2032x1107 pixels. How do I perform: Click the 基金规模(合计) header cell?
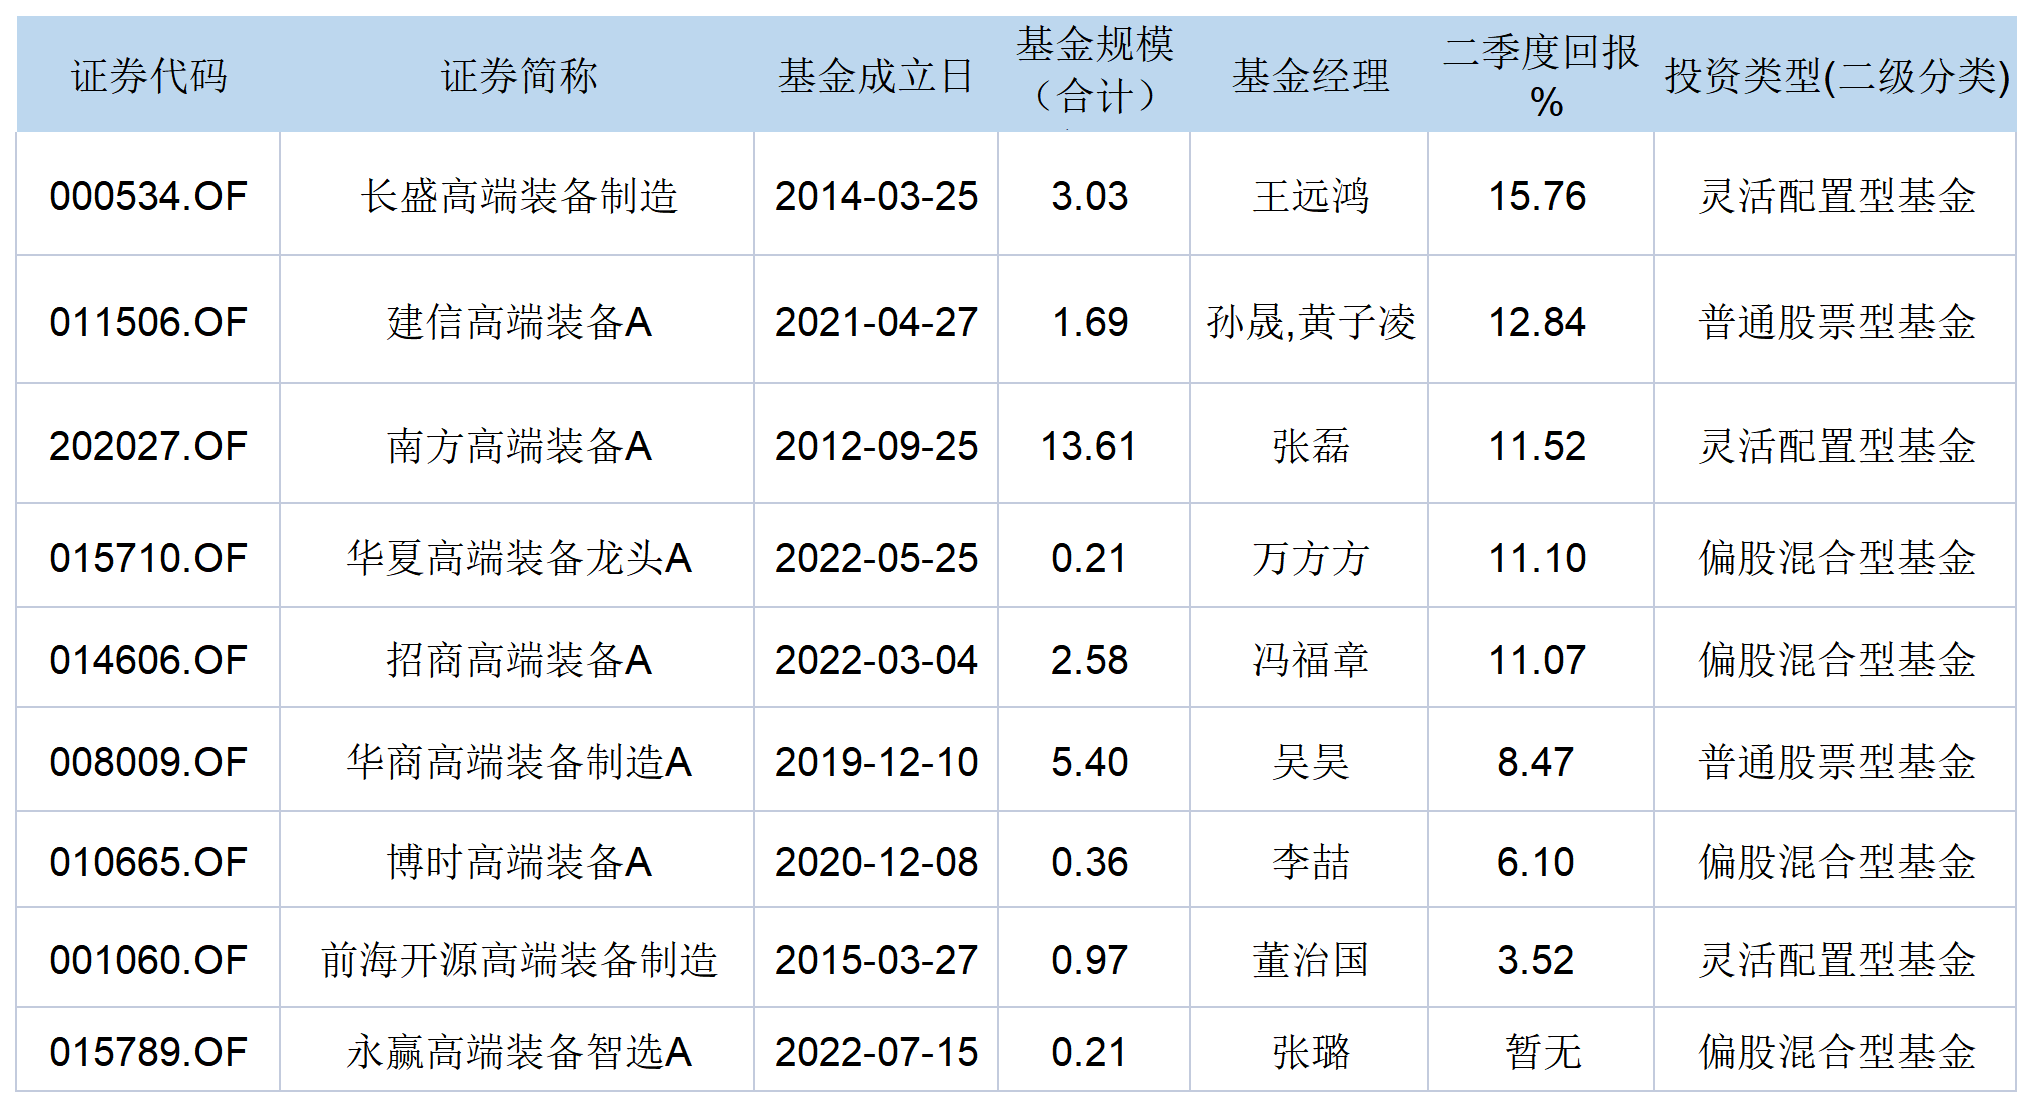[1094, 72]
